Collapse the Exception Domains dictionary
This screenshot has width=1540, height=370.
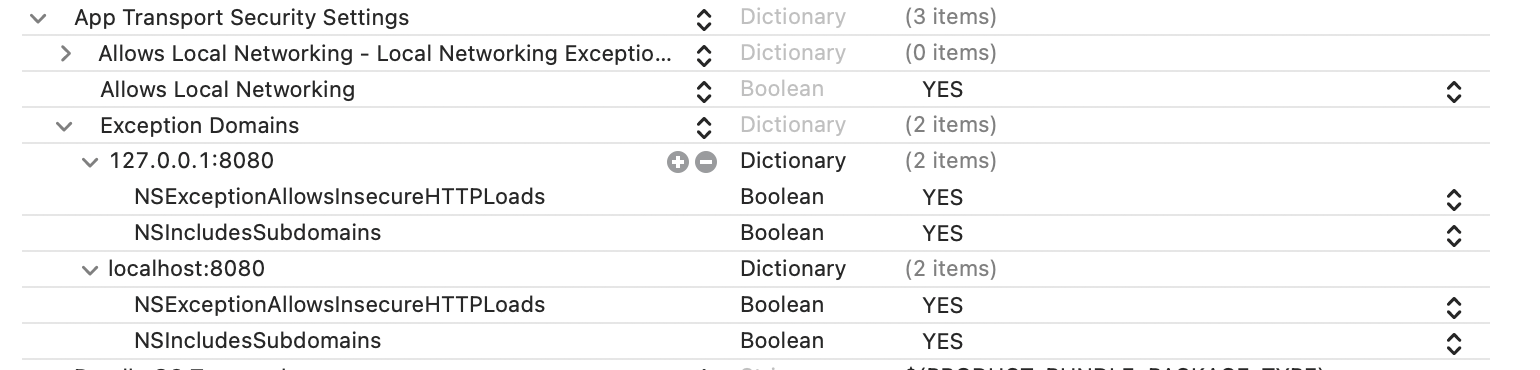(65, 126)
